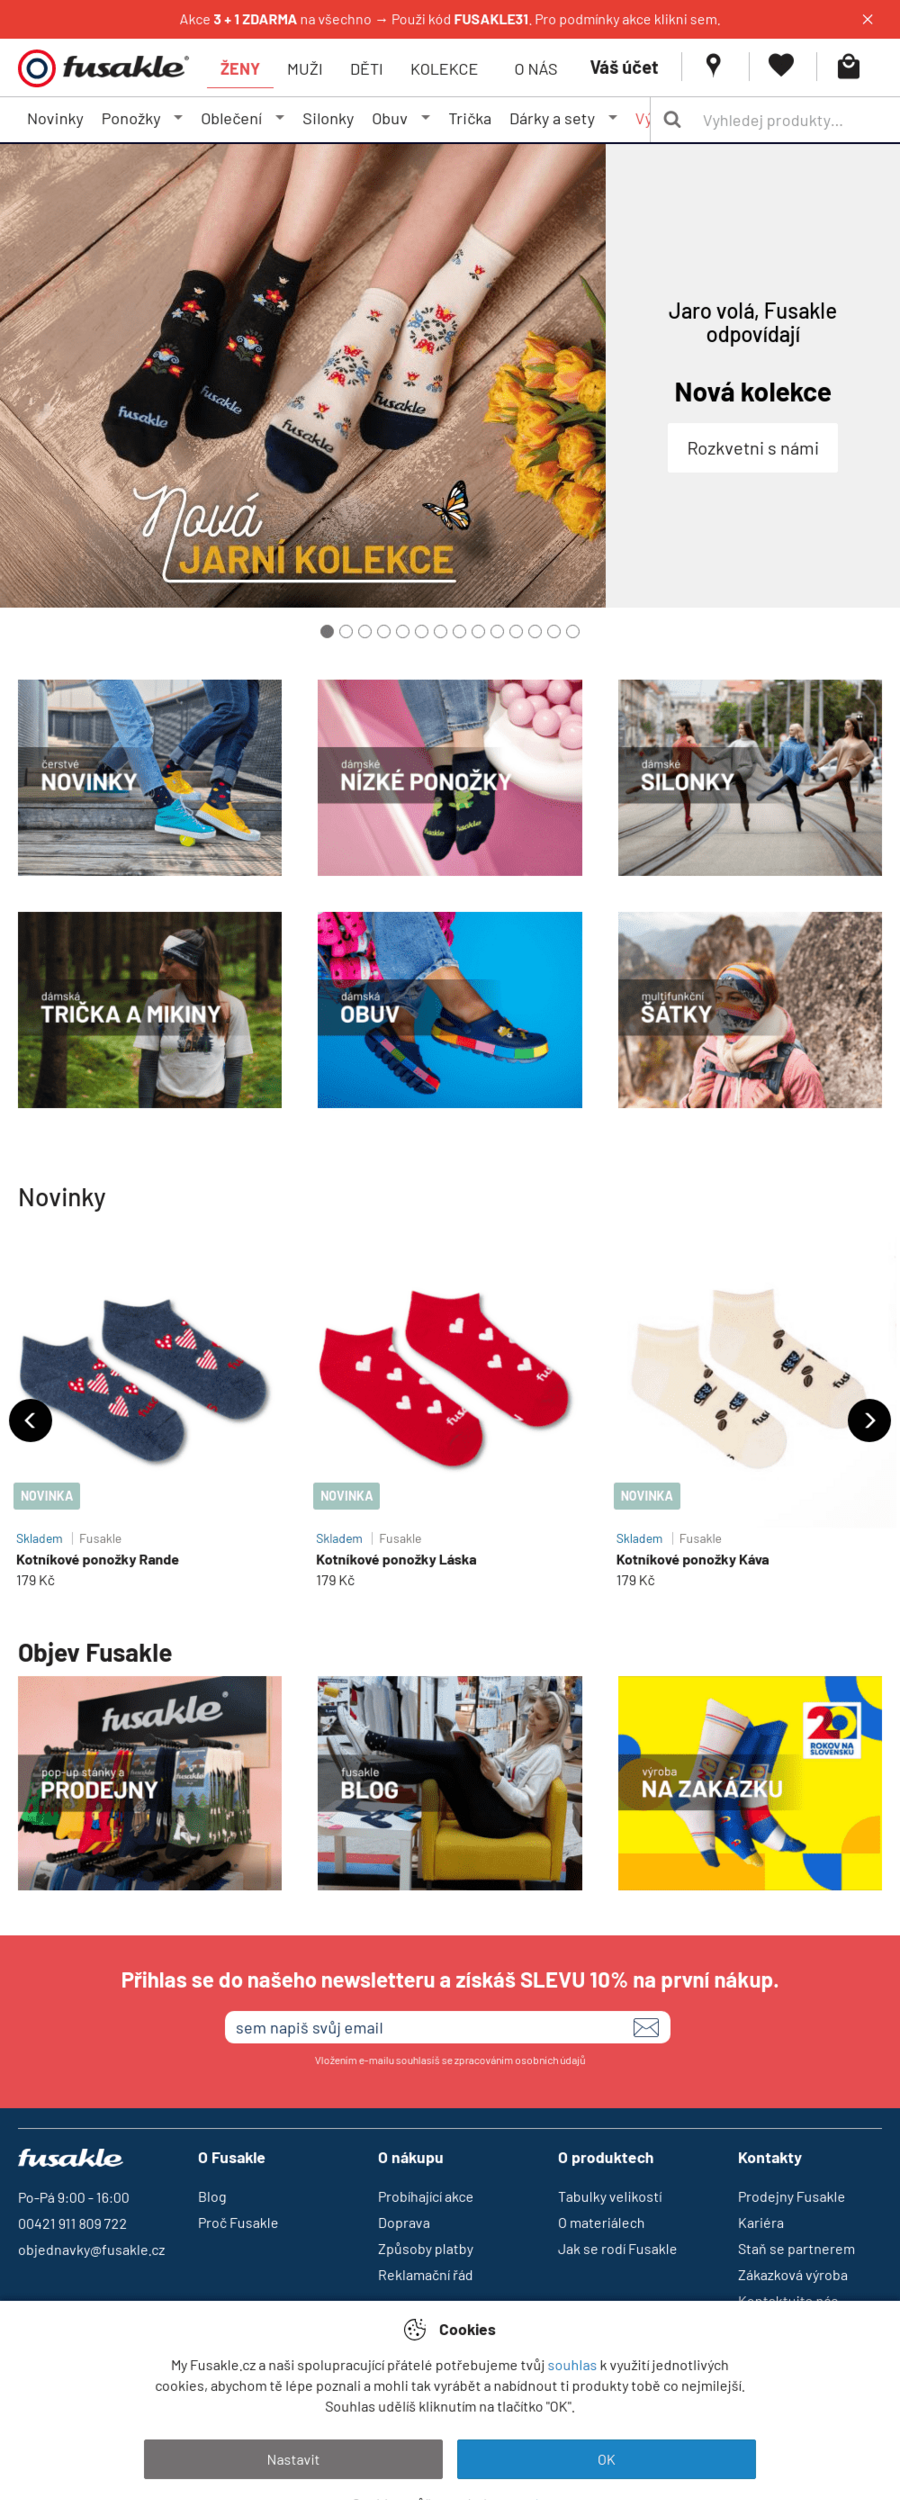This screenshot has height=2500, width=900.
Task: Click the newsletter email input field
Action: pyautogui.click(x=430, y=2027)
